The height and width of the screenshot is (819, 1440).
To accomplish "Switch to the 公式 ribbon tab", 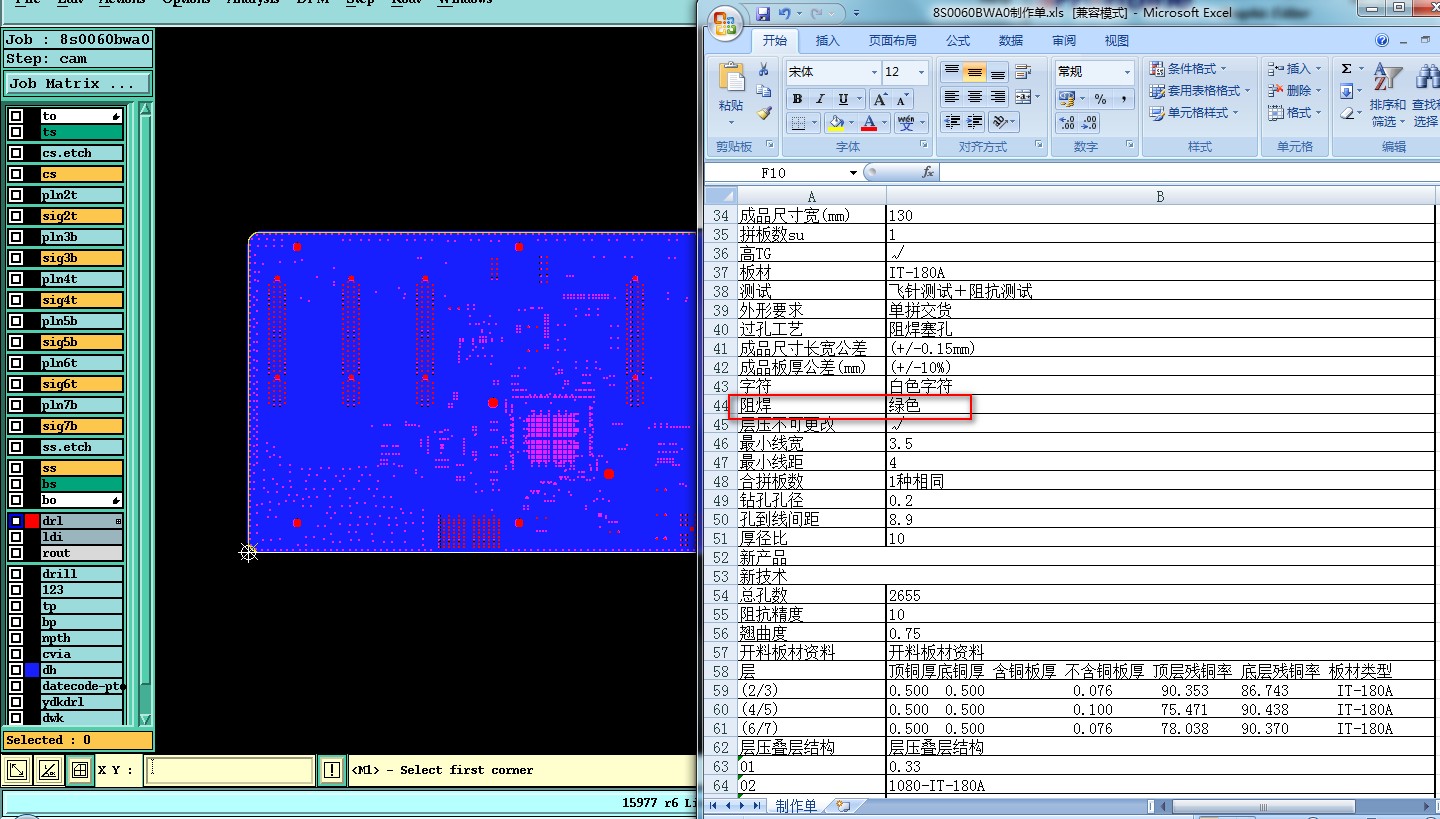I will 958,41.
